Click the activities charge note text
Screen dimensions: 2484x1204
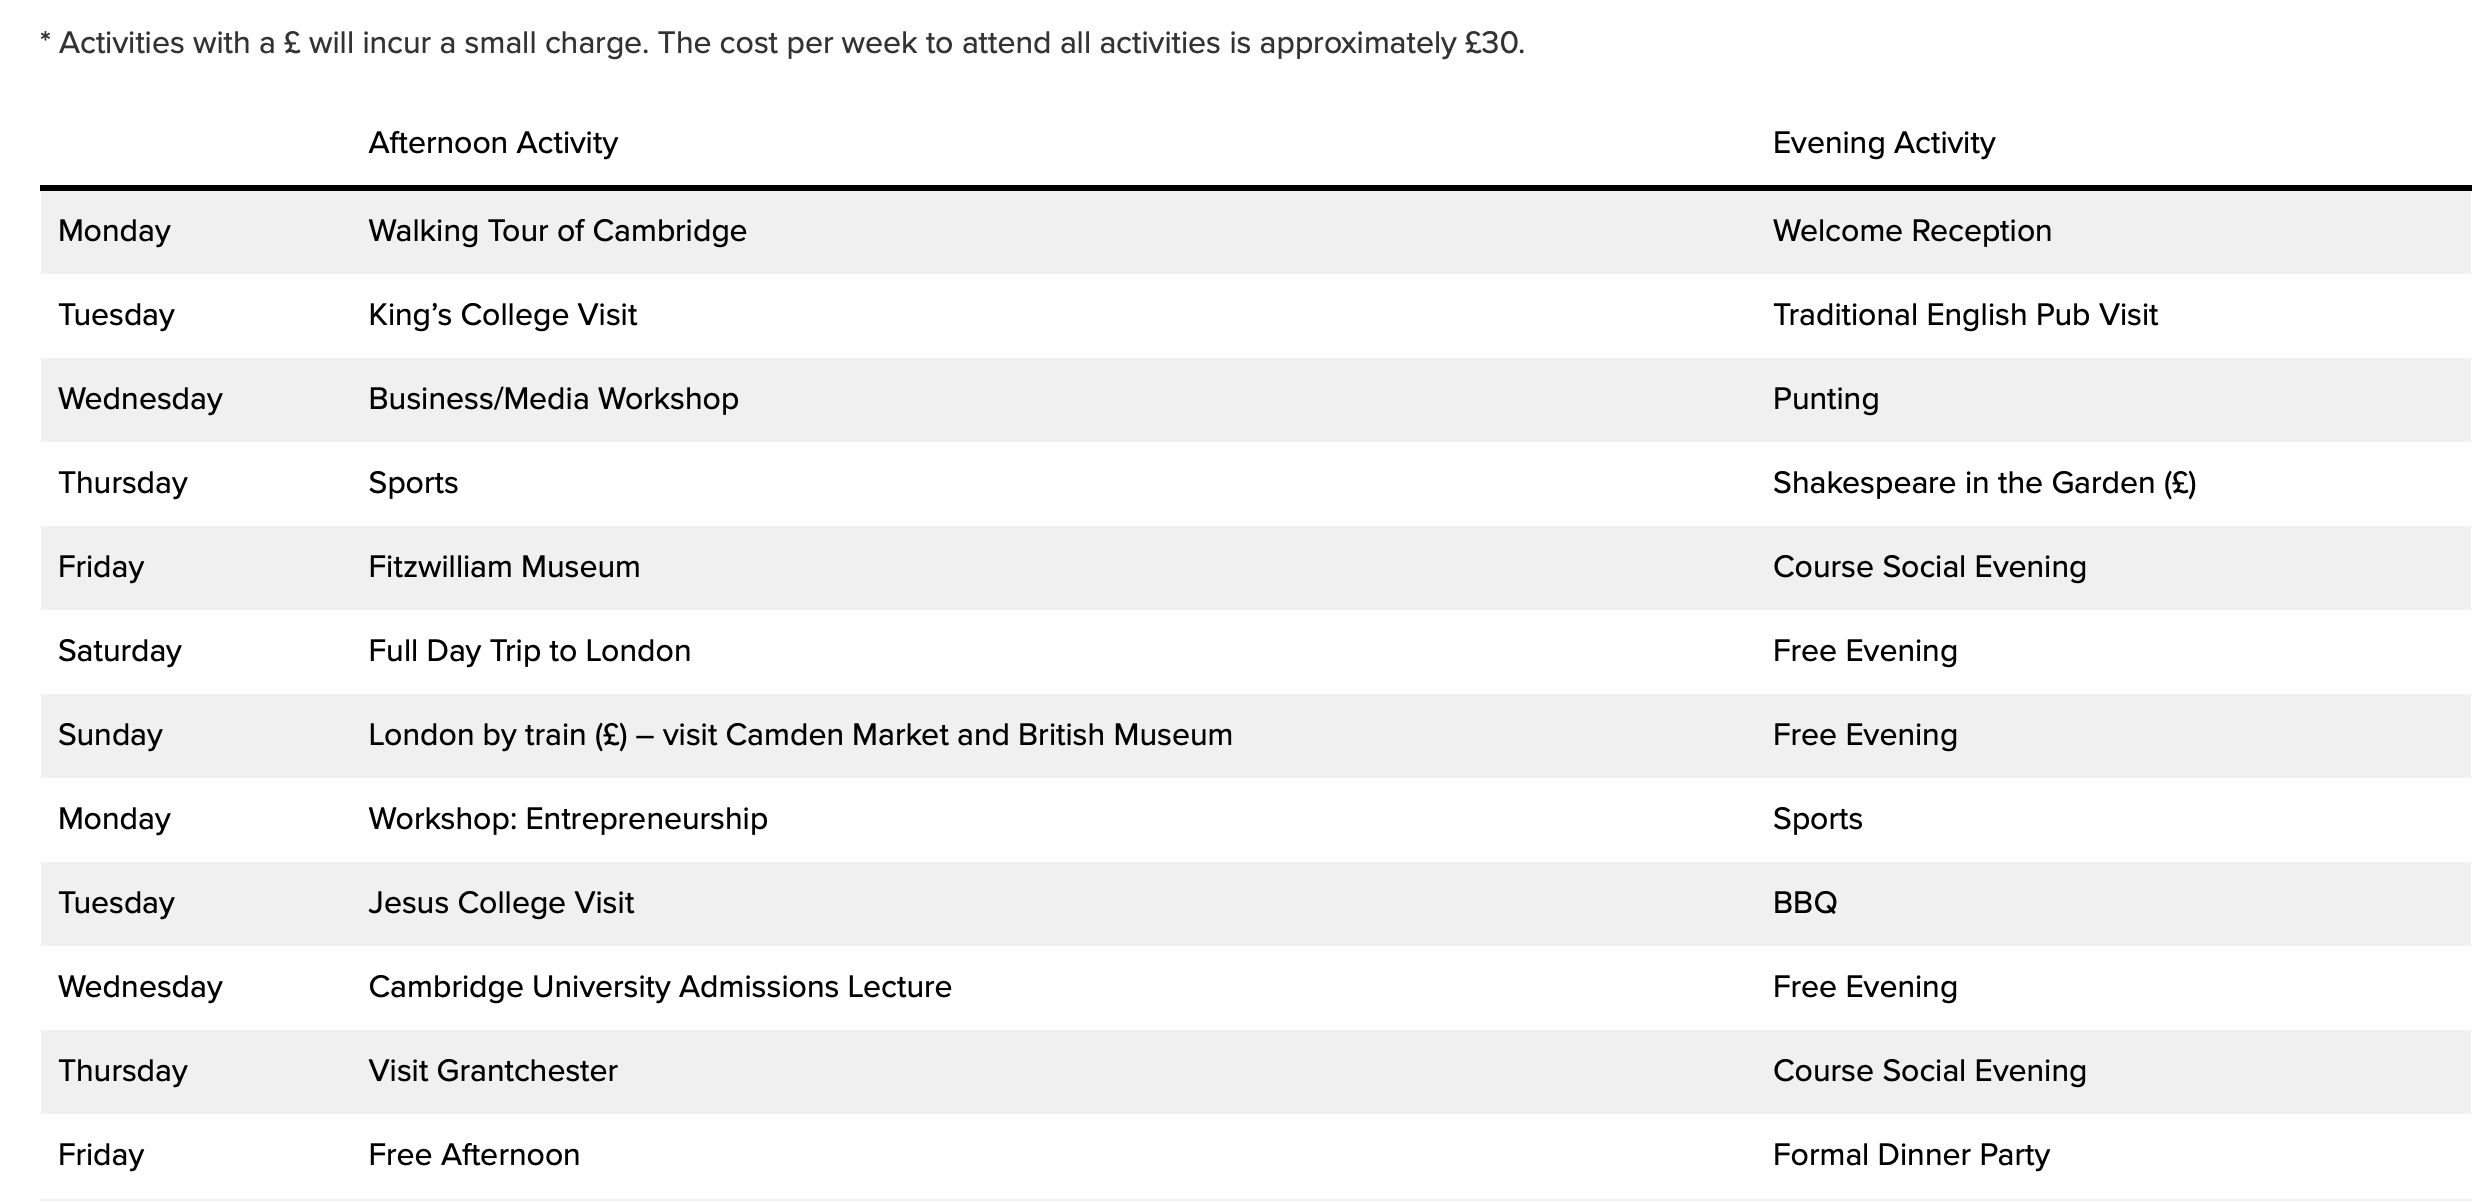(x=782, y=44)
